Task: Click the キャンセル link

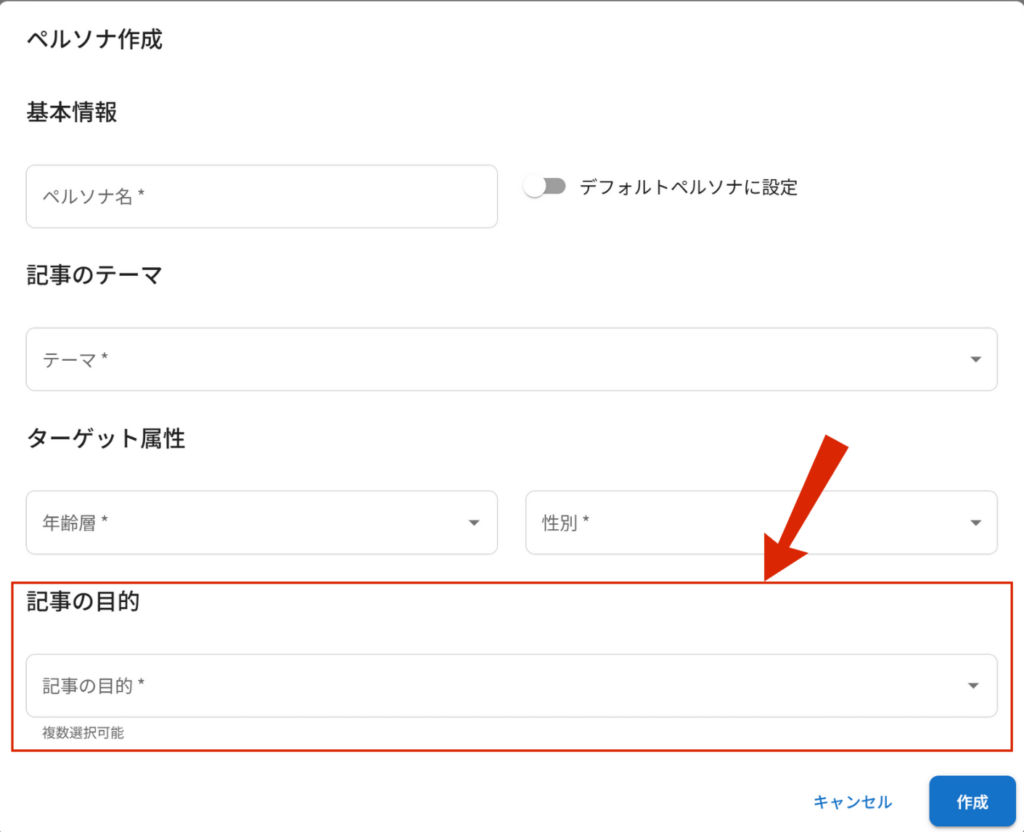Action: [852, 802]
